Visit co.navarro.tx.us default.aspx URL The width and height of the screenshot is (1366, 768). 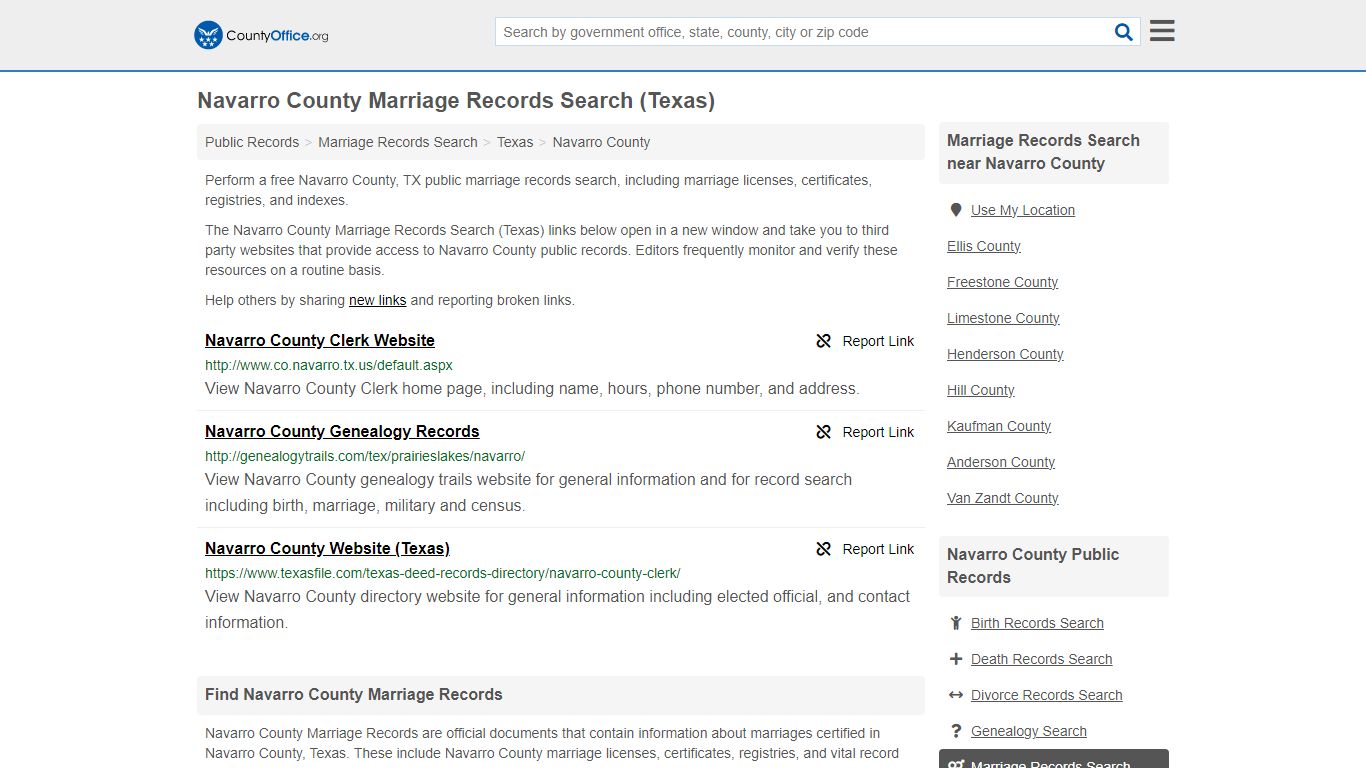pos(329,365)
